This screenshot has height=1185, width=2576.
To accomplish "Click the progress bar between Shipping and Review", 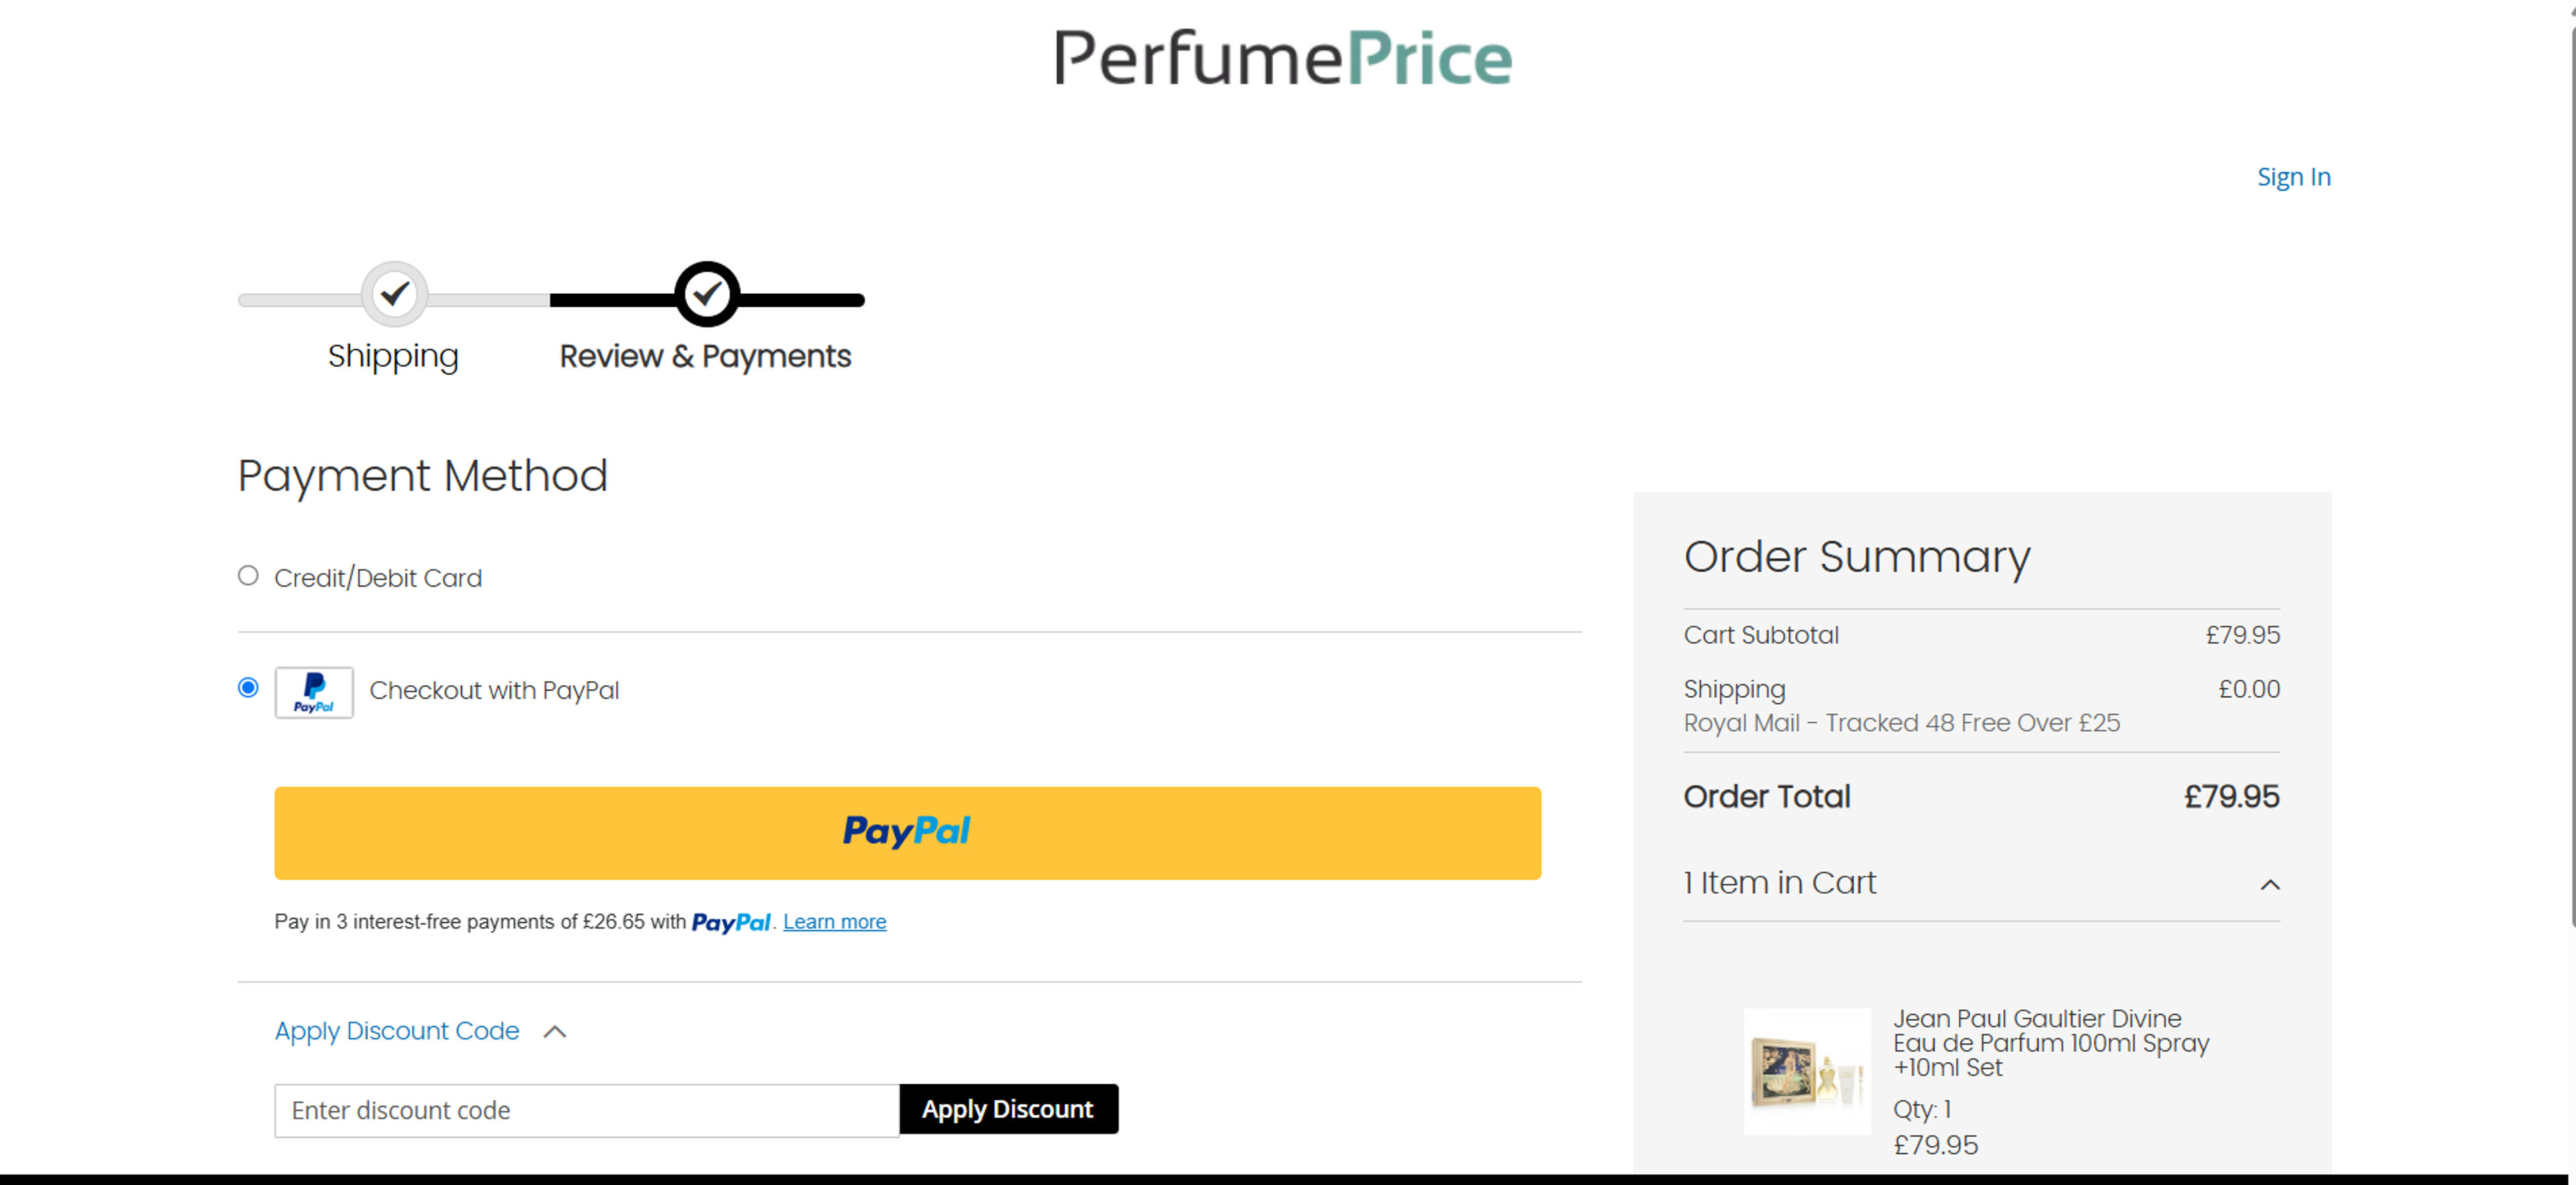I will pos(550,297).
